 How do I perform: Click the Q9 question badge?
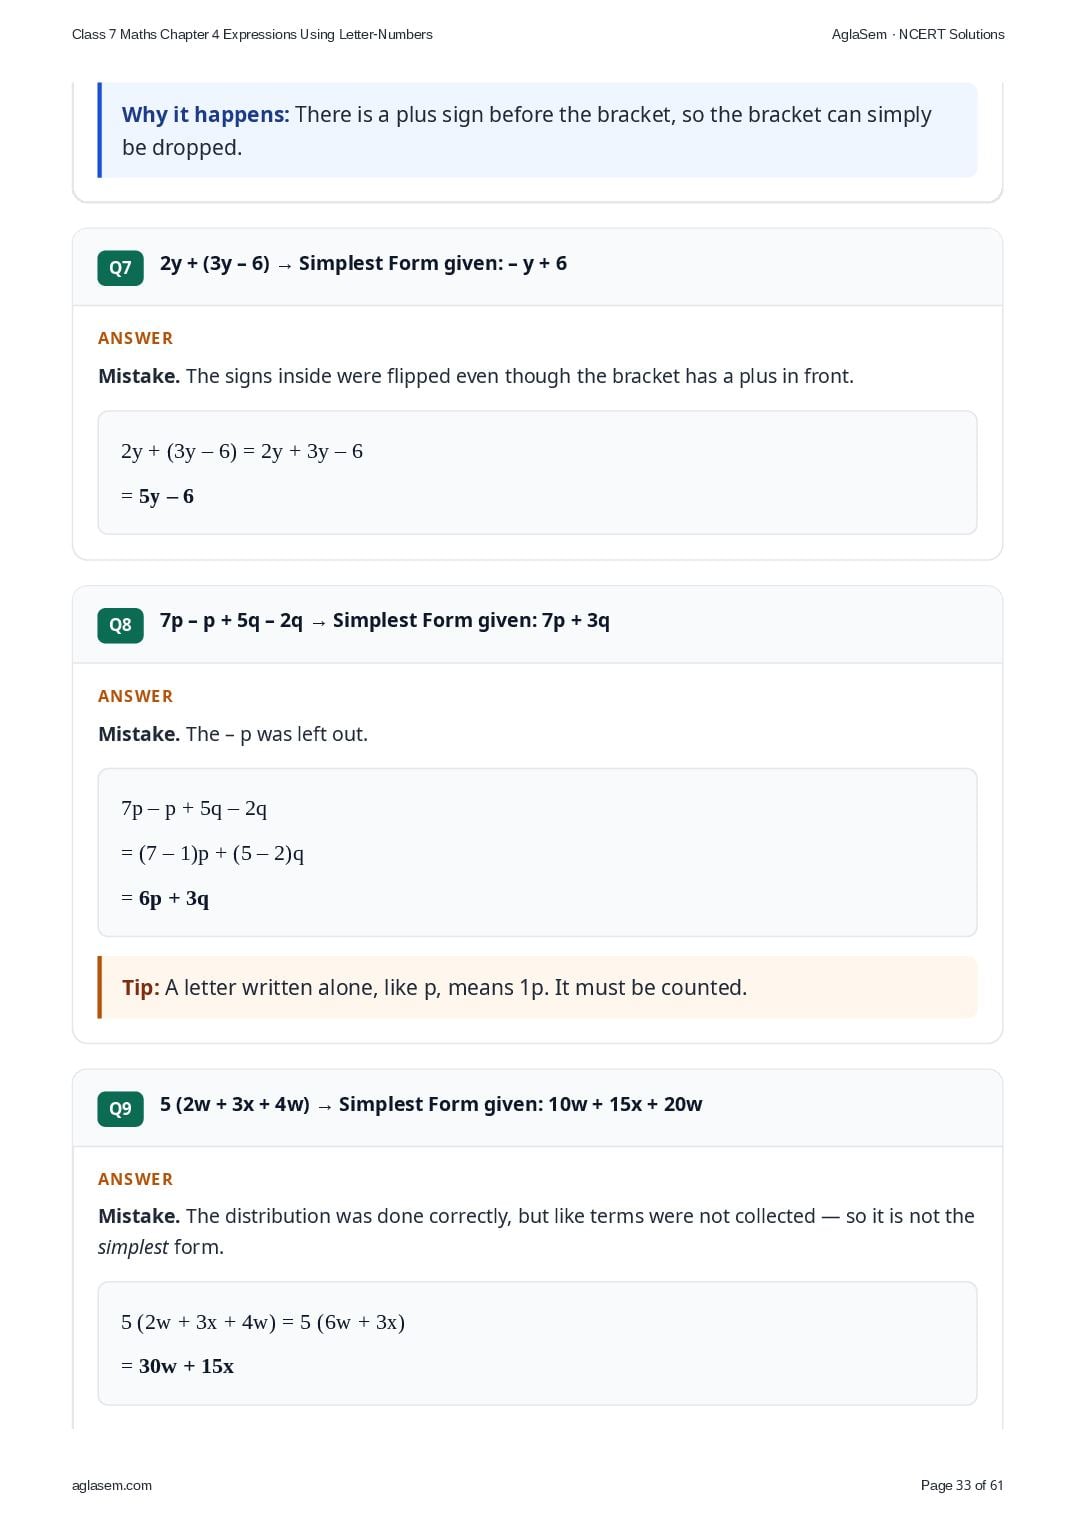[120, 1109]
